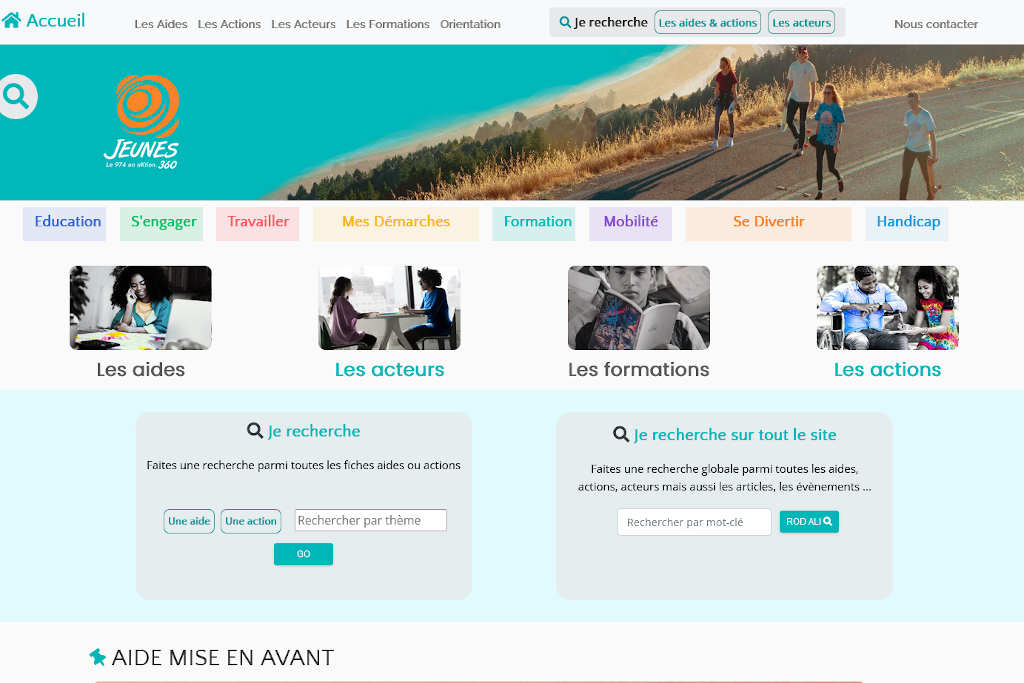The height and width of the screenshot is (683, 1024).
Task: Select the Une aide filter
Action: tap(188, 521)
